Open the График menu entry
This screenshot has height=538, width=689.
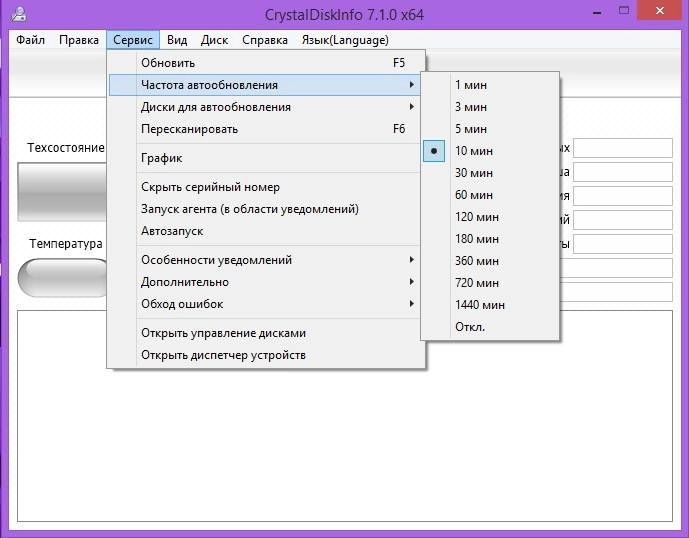[265, 158]
